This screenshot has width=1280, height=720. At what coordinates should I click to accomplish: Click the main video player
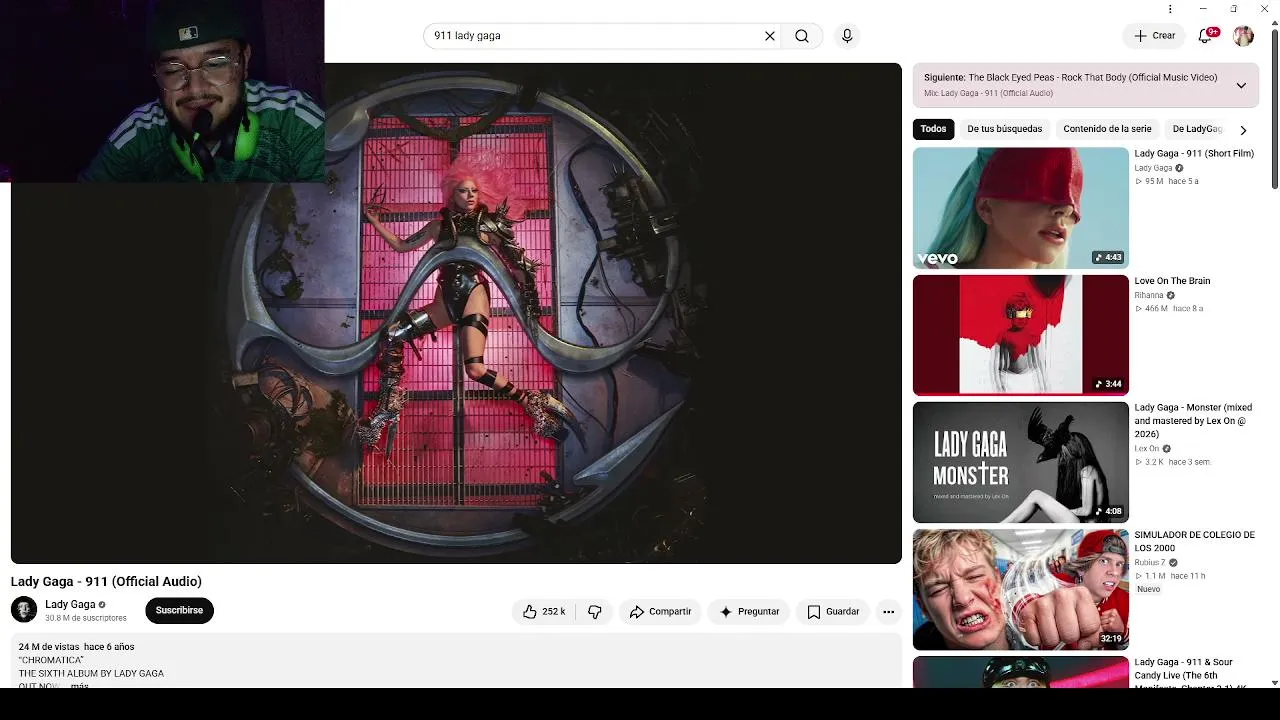click(x=456, y=313)
